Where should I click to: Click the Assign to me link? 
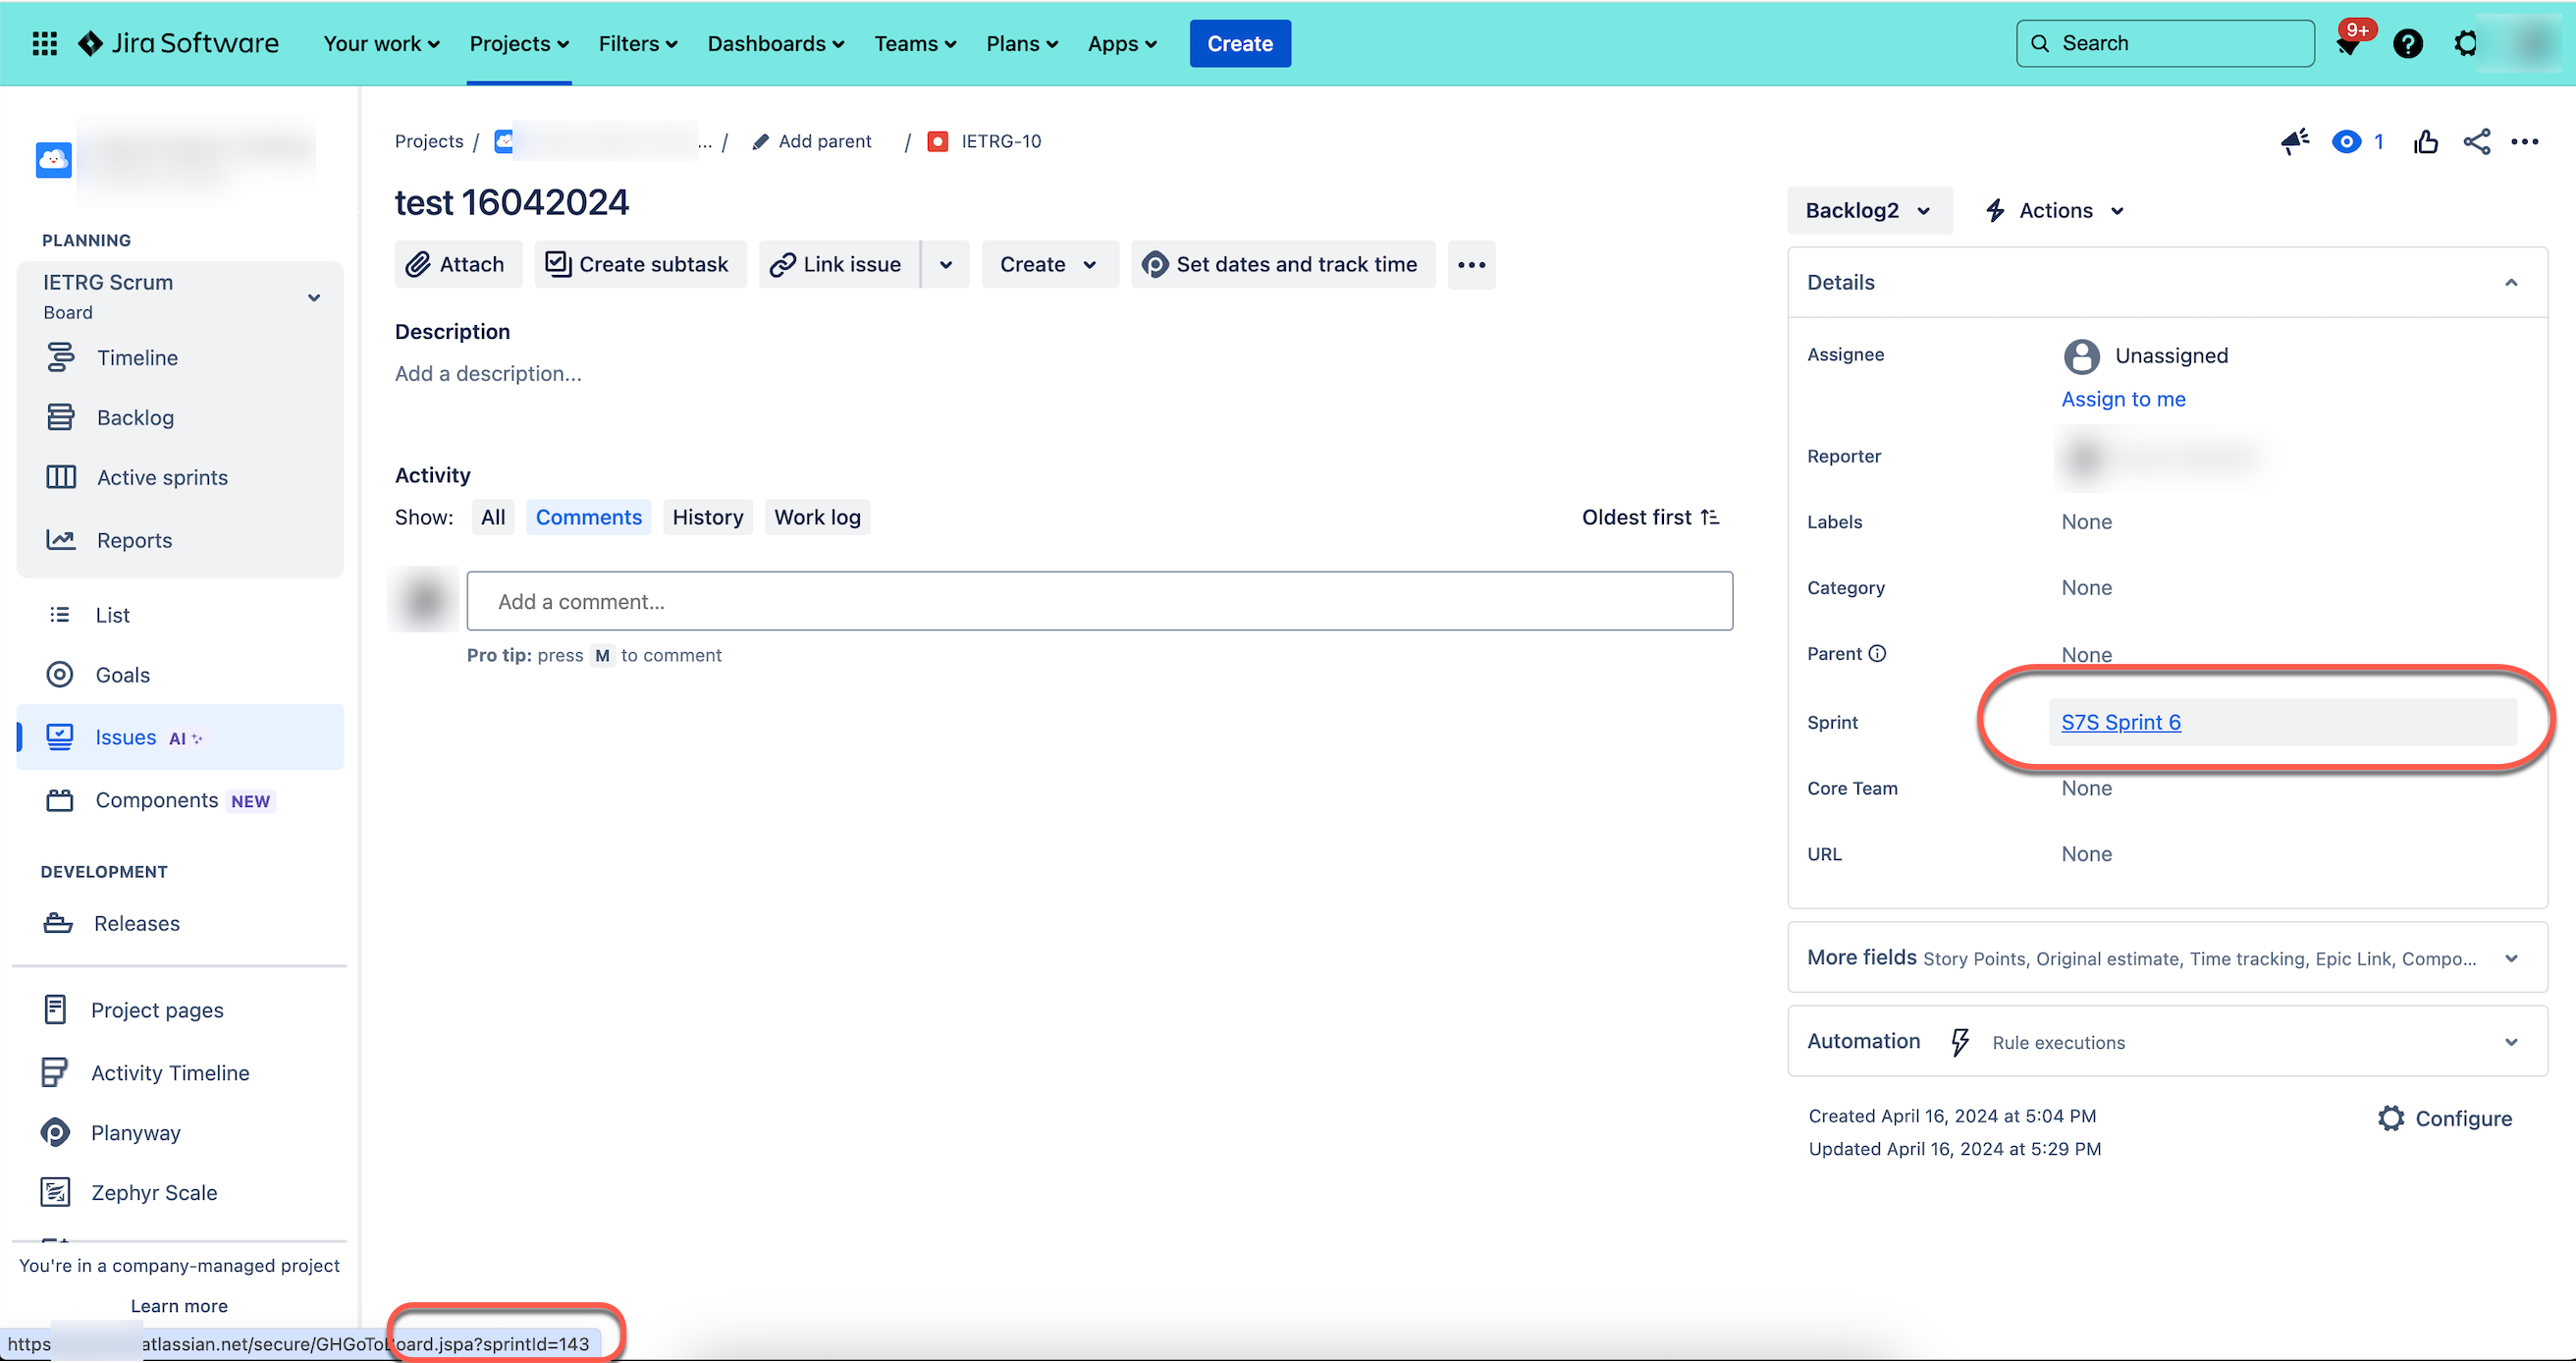(2124, 399)
